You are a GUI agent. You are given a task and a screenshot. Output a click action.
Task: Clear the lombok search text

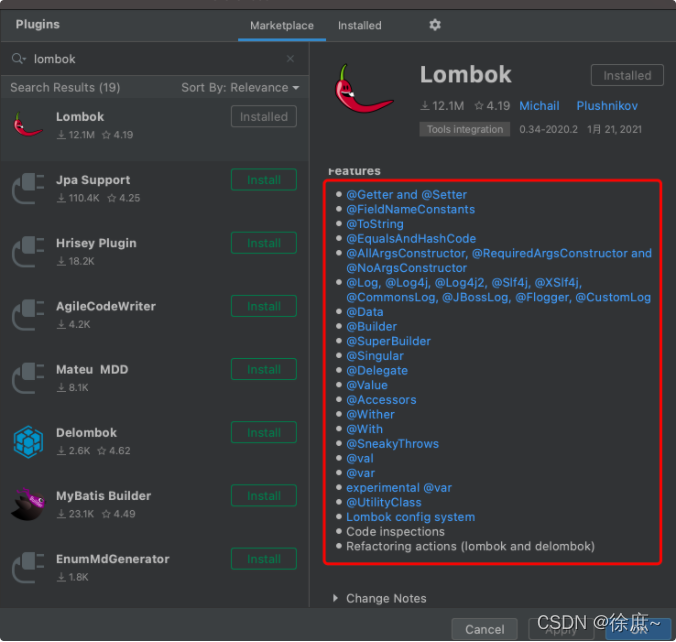pyautogui.click(x=291, y=58)
